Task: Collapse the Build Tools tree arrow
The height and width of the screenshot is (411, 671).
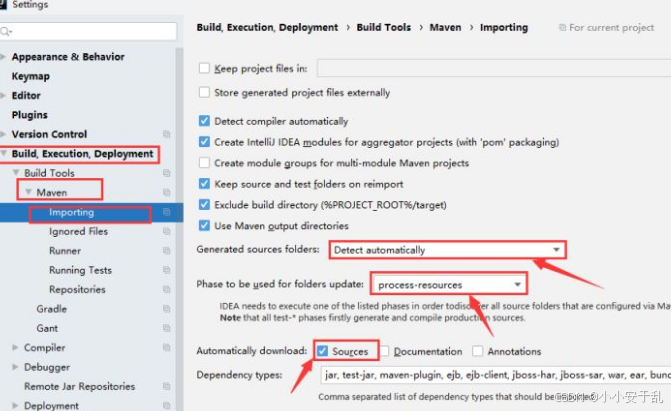Action: tap(16, 173)
